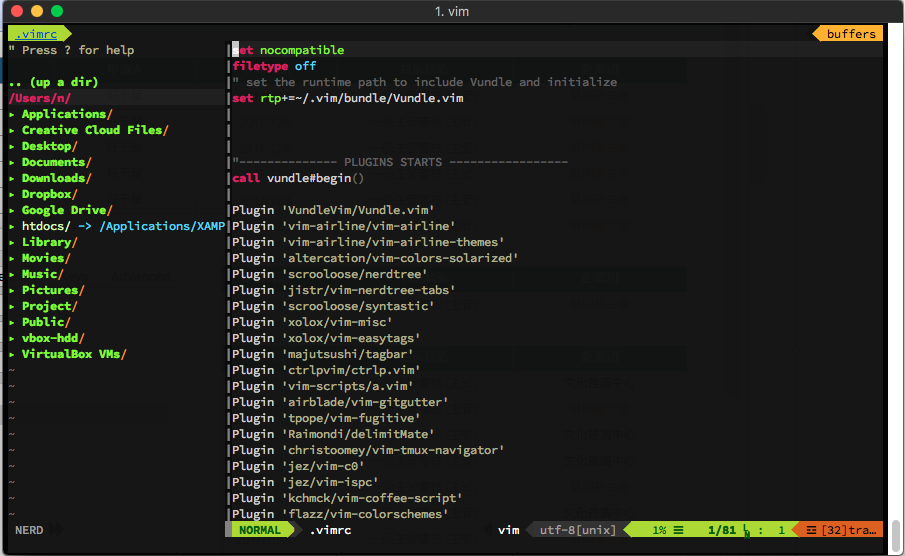Click the 'set nocompatible' line

click(x=288, y=50)
